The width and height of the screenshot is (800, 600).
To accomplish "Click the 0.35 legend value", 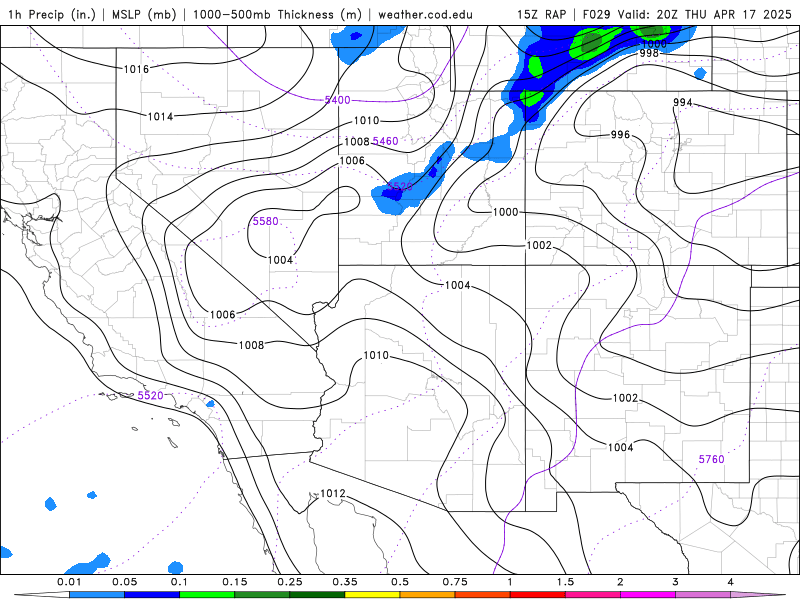I will click(345, 582).
